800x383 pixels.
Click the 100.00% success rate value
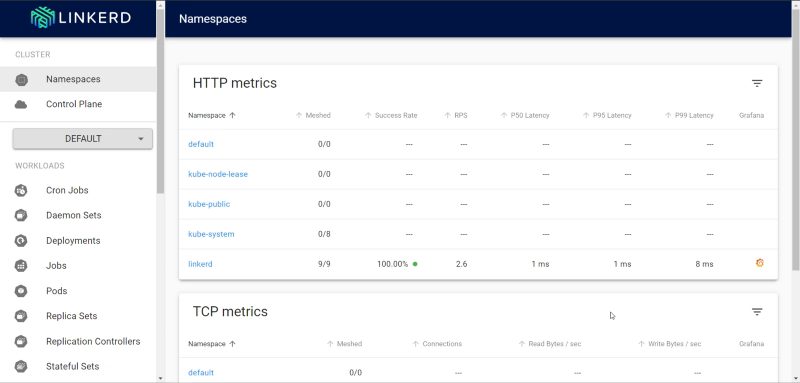pos(392,264)
